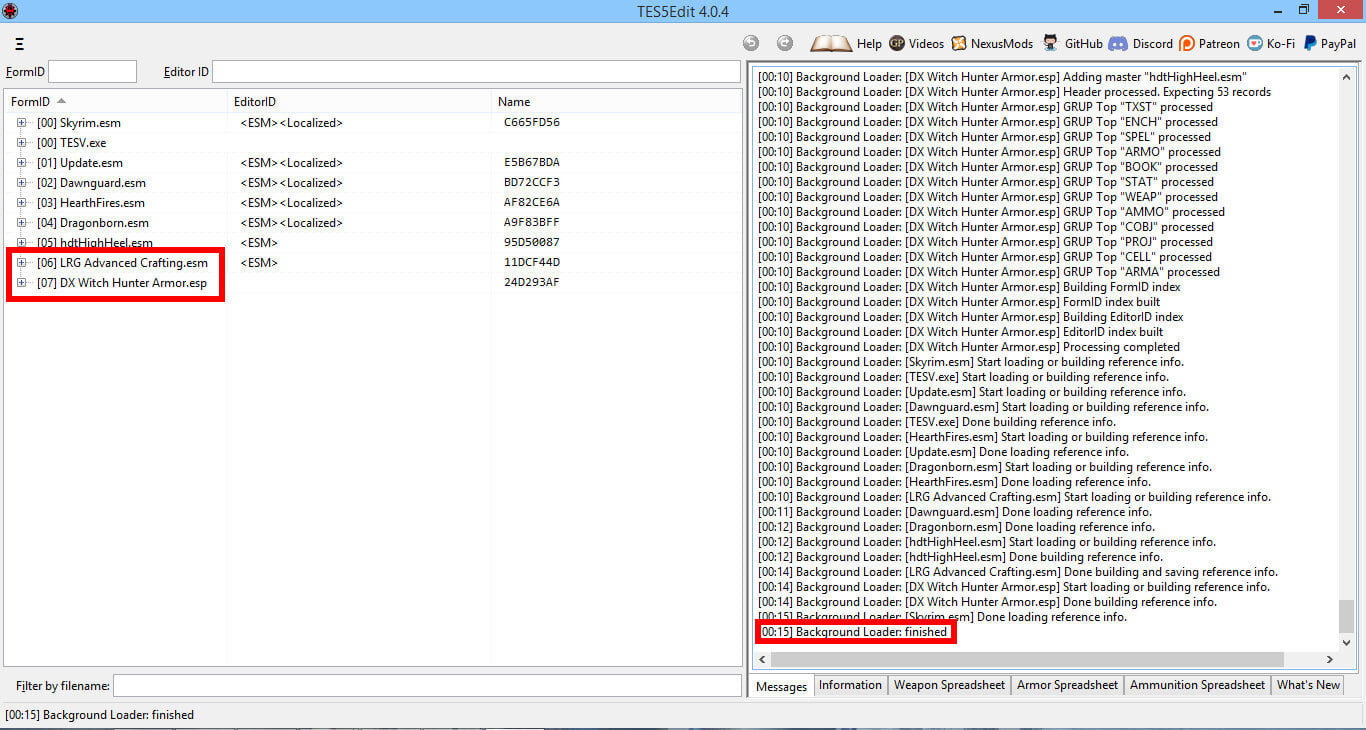Screen dimensions: 1366x730
Task: Open the Ammunition Spreadsheet tab
Action: (x=1197, y=685)
